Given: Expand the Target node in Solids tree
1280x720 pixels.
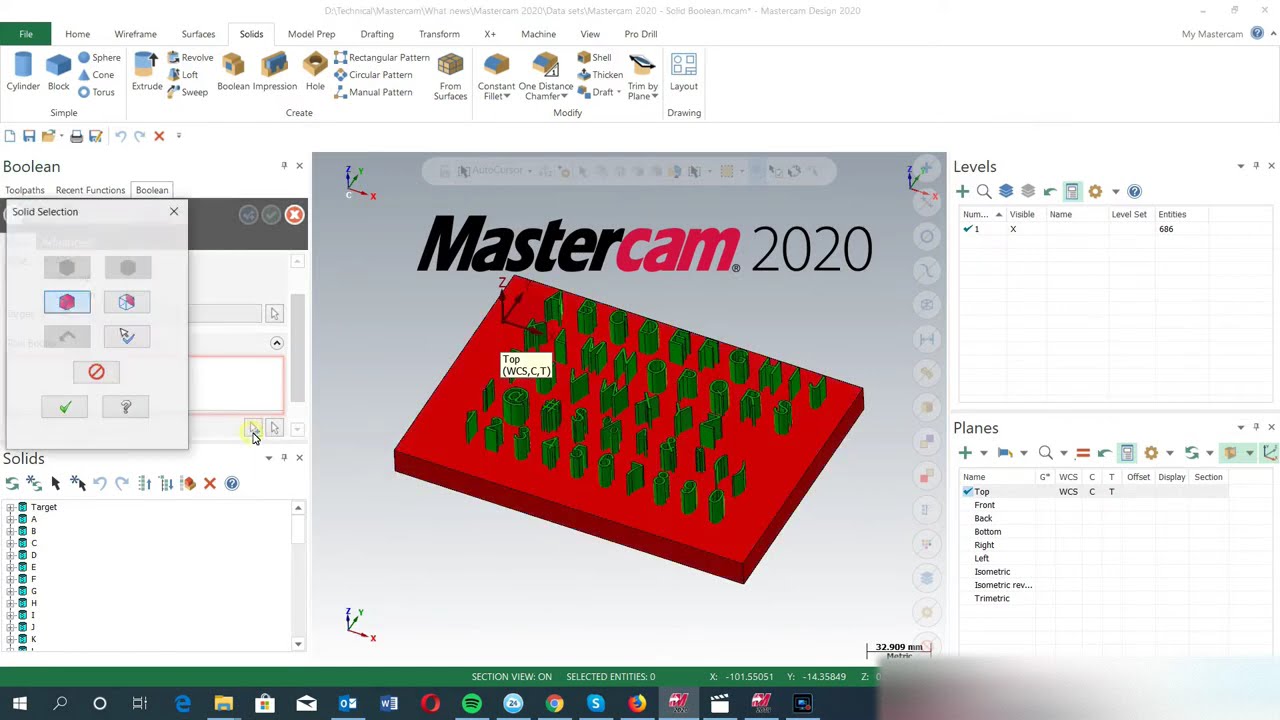Looking at the screenshot, I should point(10,508).
